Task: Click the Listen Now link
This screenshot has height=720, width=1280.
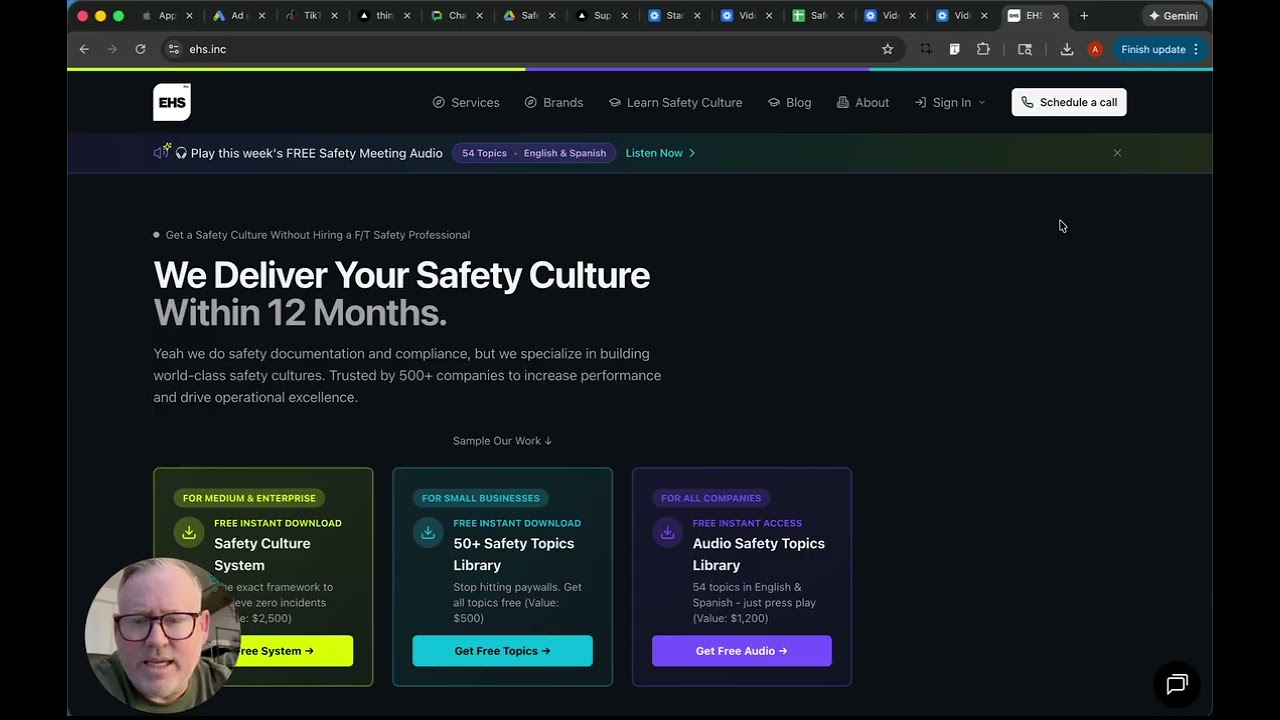Action: tap(660, 153)
